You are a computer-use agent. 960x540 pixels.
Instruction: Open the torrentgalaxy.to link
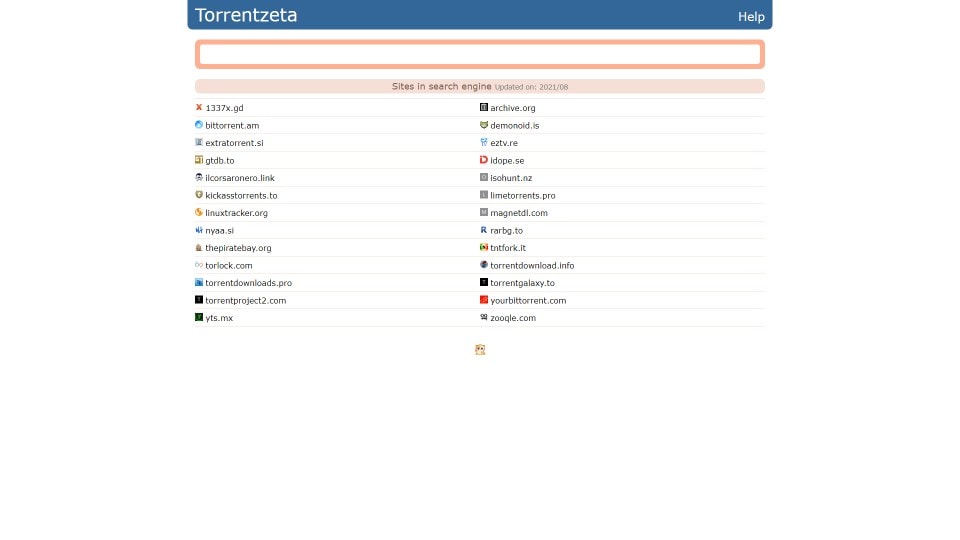[x=522, y=283]
